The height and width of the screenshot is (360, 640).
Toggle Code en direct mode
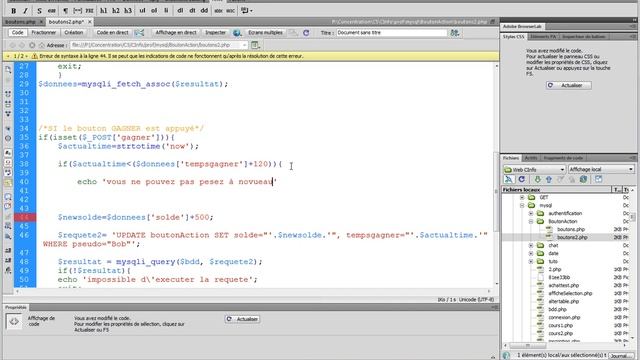112,33
